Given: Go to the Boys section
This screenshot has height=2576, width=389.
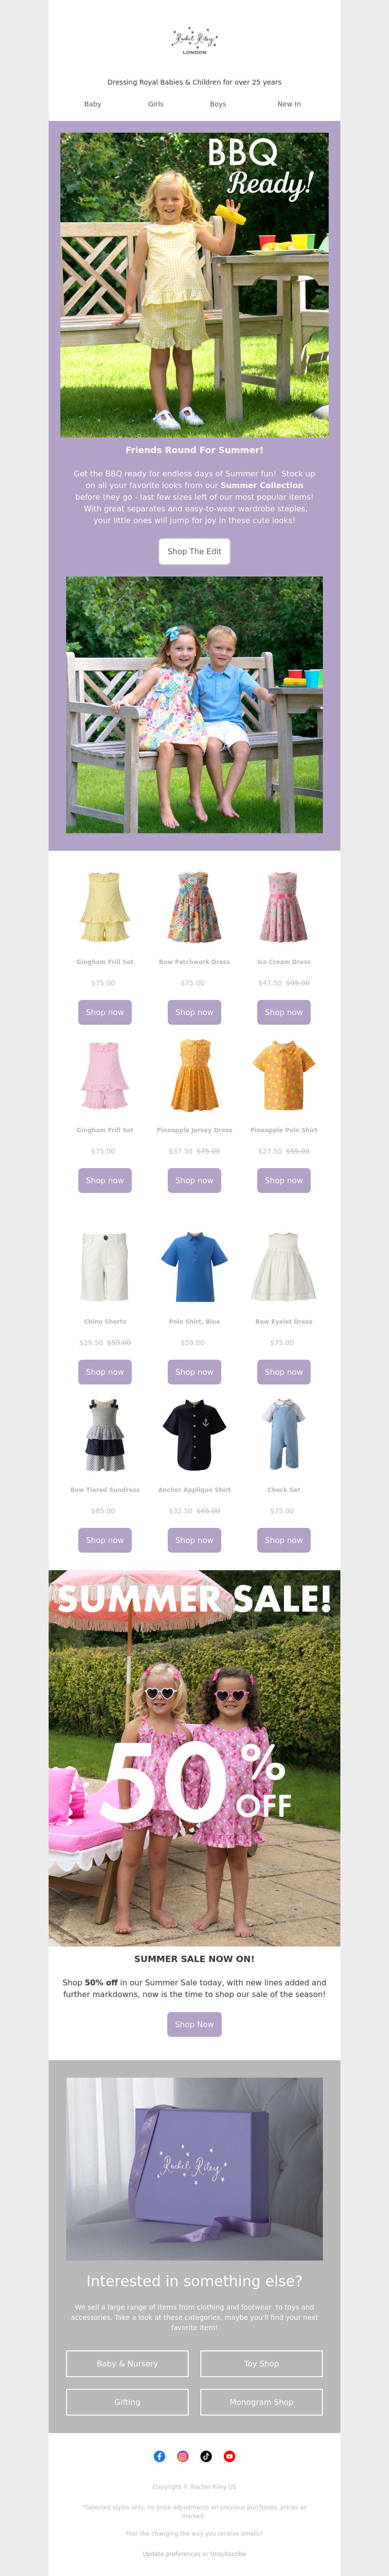Looking at the screenshot, I should (218, 104).
